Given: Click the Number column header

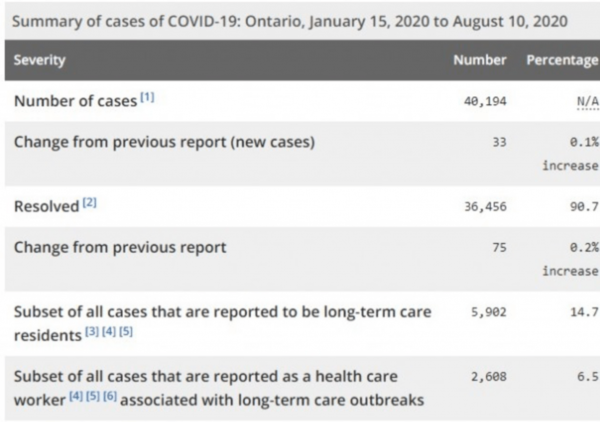Looking at the screenshot, I should 480,60.
